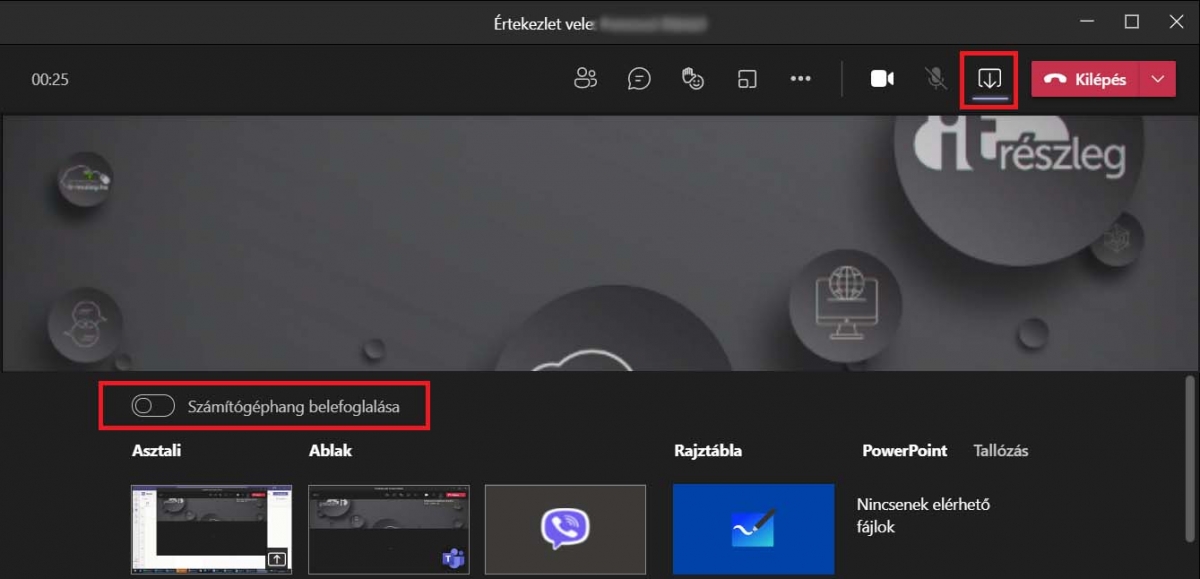Select the PowerPoint section heading
The width and height of the screenshot is (1200, 579).
tap(904, 451)
